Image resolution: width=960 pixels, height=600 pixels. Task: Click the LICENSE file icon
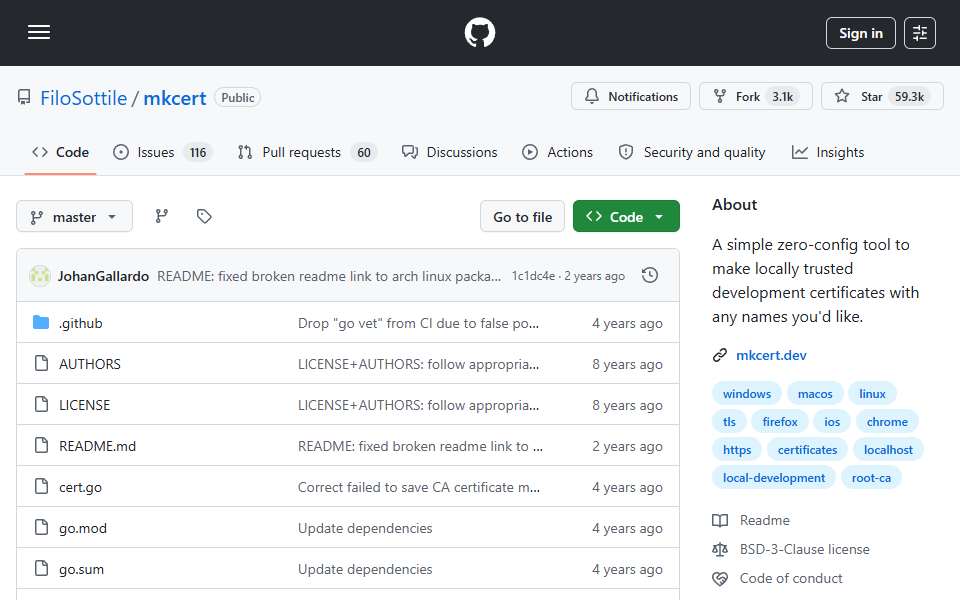tap(41, 405)
